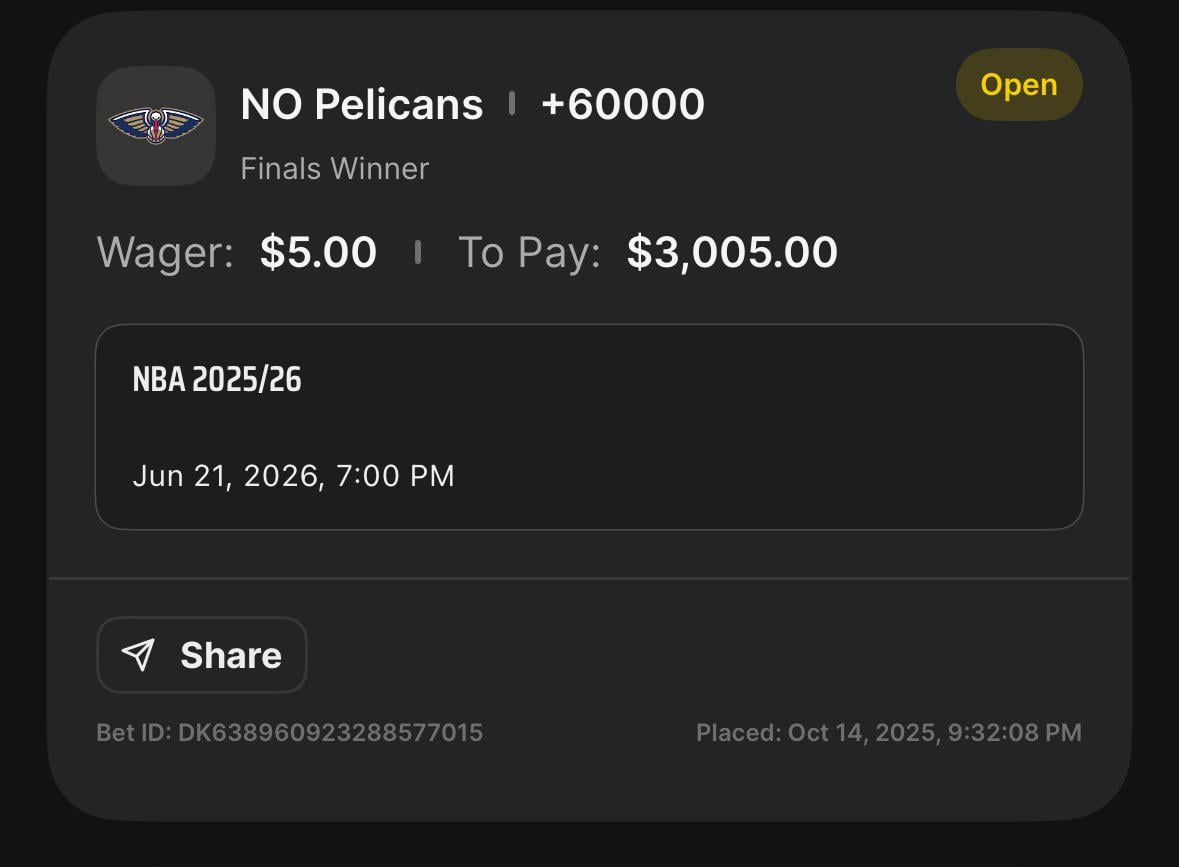Click the Wager label

(x=165, y=252)
